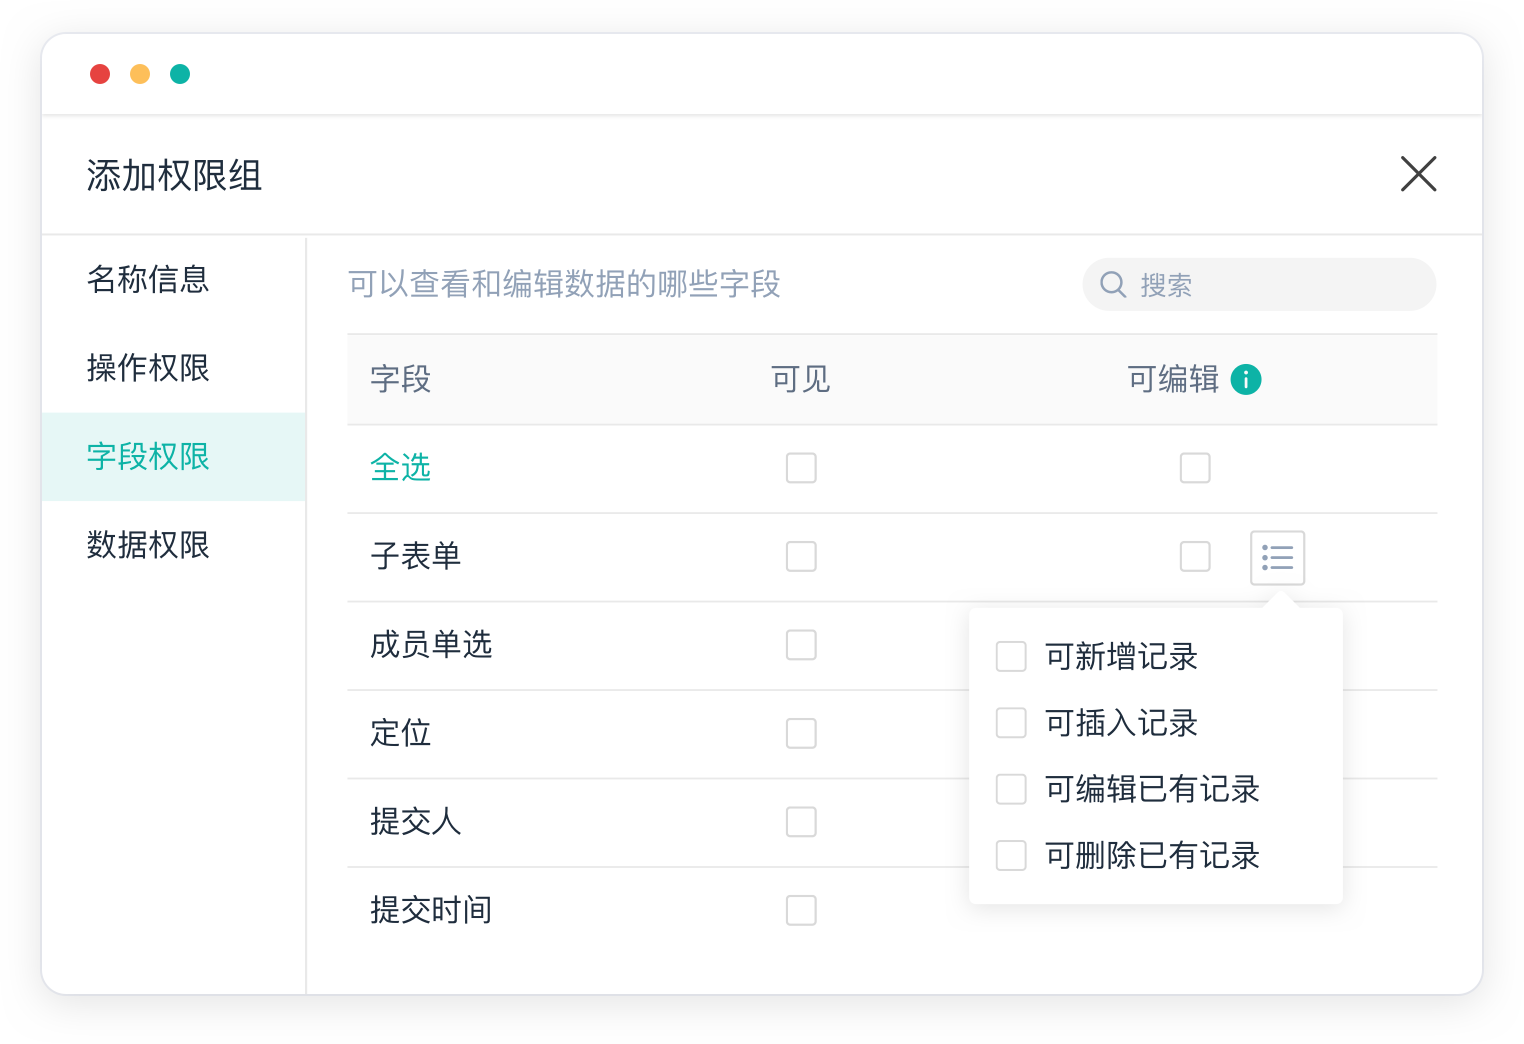Enable 可删除已有记录 checkbox
The height and width of the screenshot is (1044, 1524).
click(1011, 856)
